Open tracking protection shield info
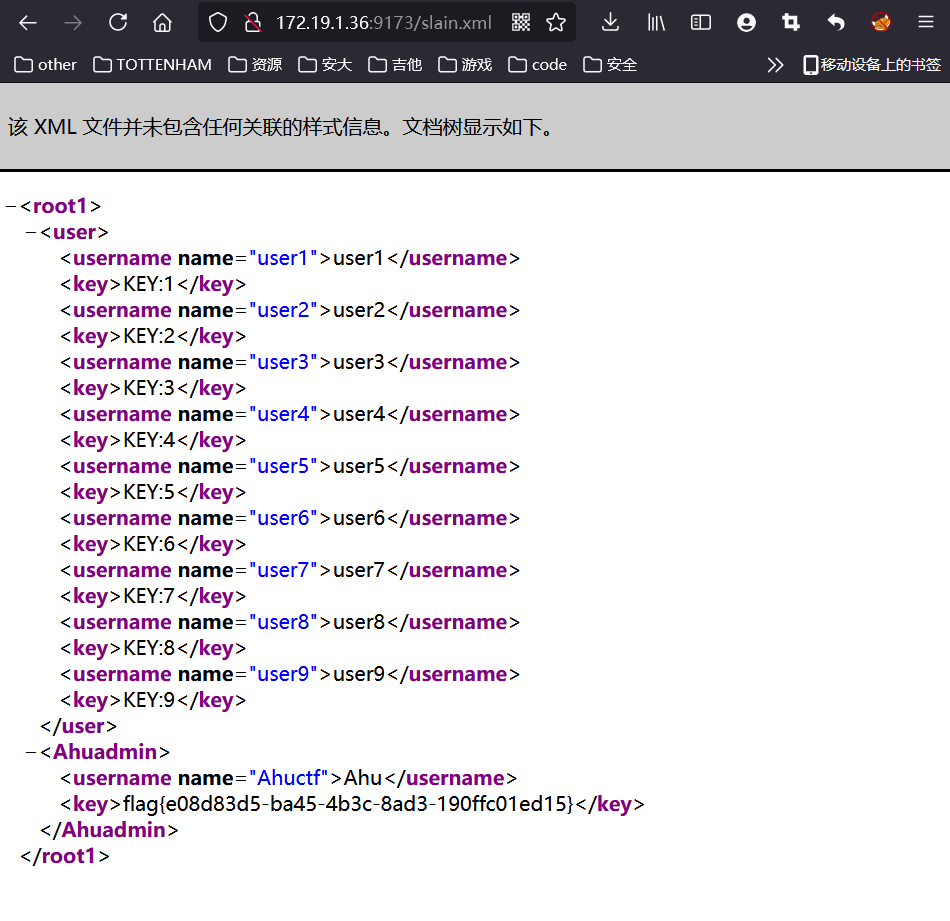Viewport: 950px width, 921px height. coord(218,23)
